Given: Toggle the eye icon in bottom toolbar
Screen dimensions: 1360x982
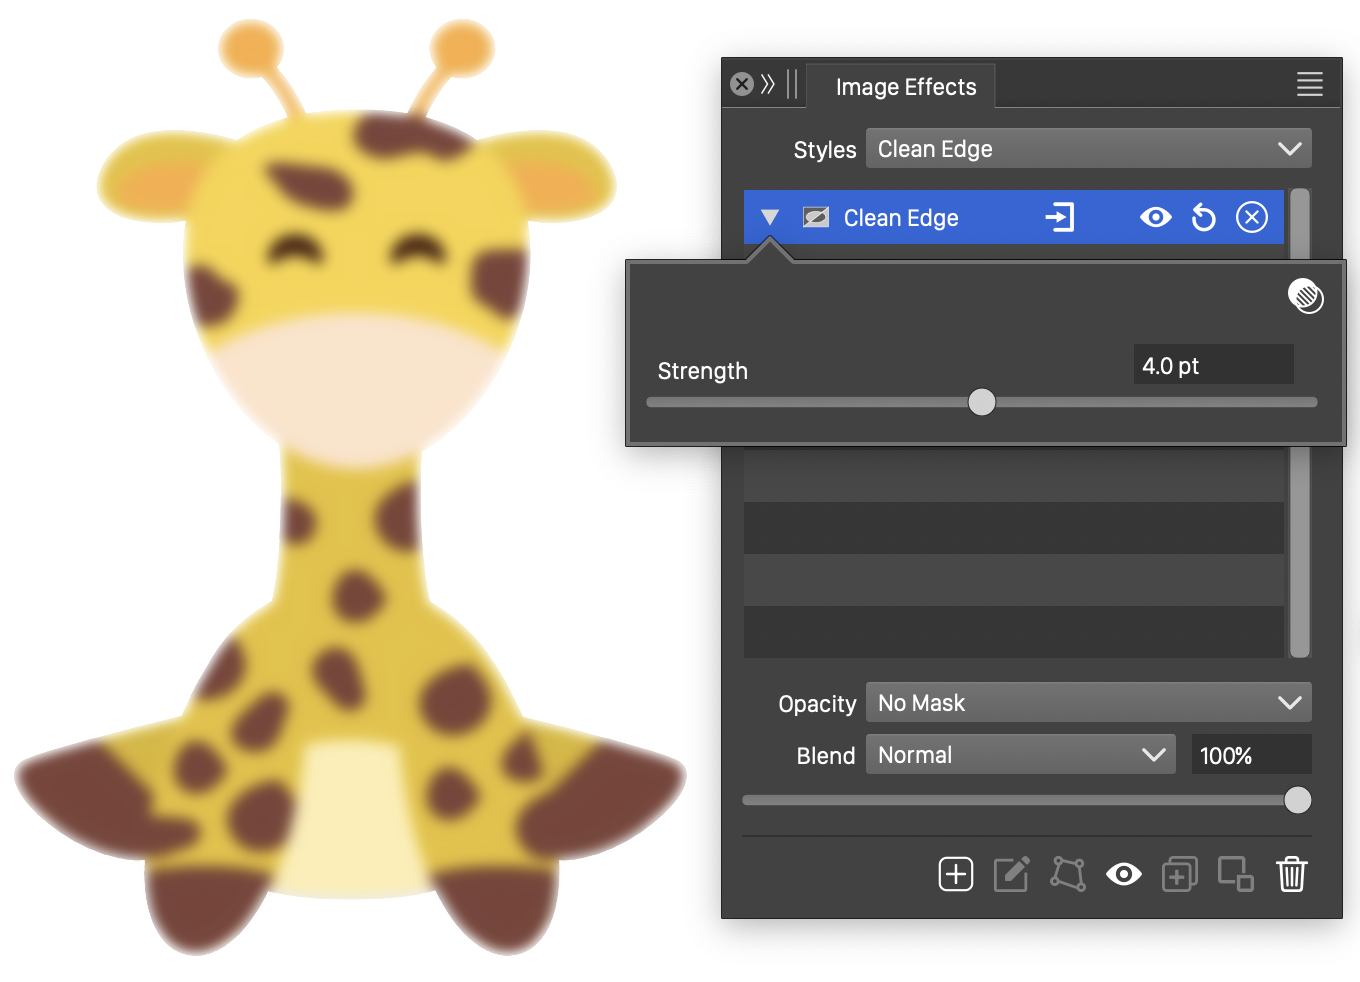Looking at the screenshot, I should 1123,874.
